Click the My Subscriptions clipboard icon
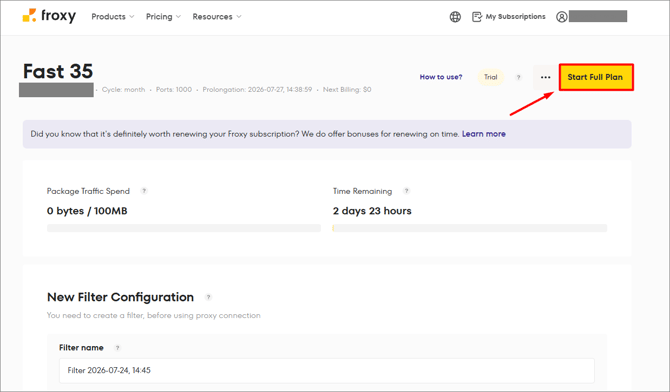This screenshot has height=392, width=670. point(476,17)
